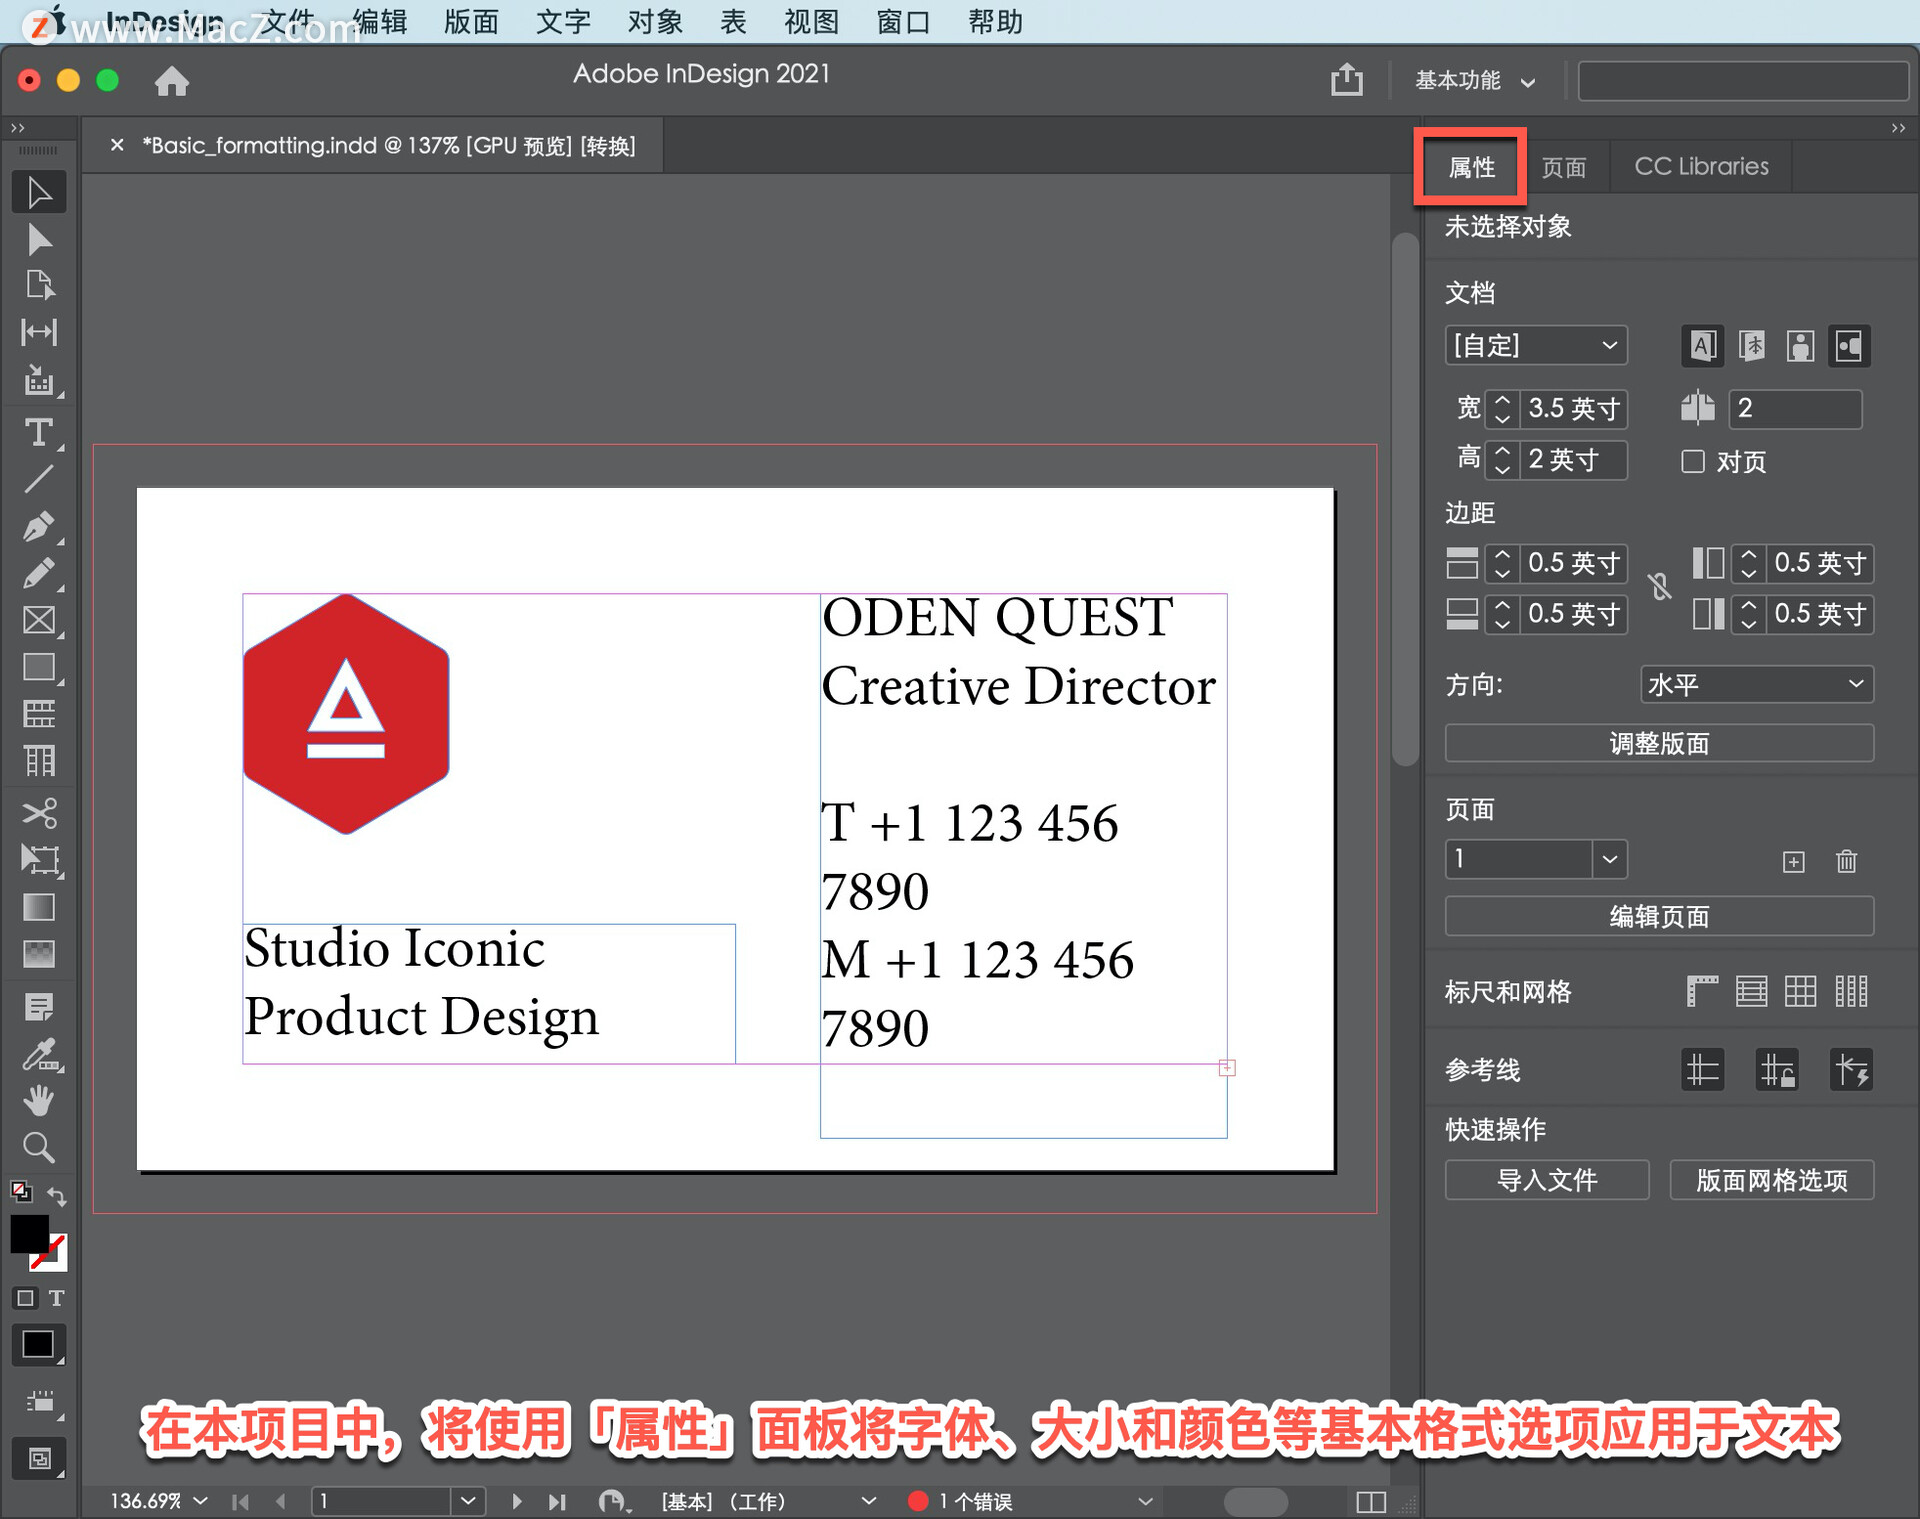Screen dimensions: 1920x1519
Task: Activate the Scissors tool
Action: [x=40, y=813]
